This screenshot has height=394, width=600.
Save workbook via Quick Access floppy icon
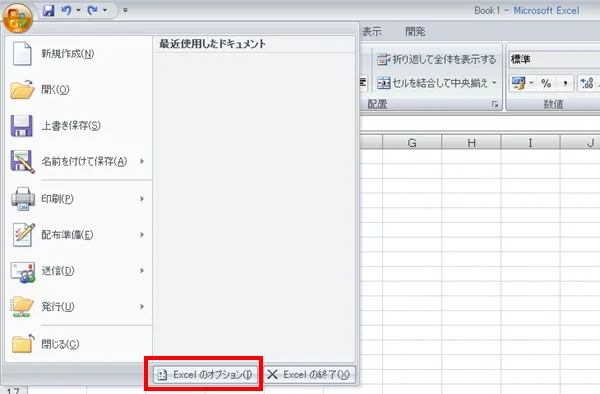(x=48, y=10)
